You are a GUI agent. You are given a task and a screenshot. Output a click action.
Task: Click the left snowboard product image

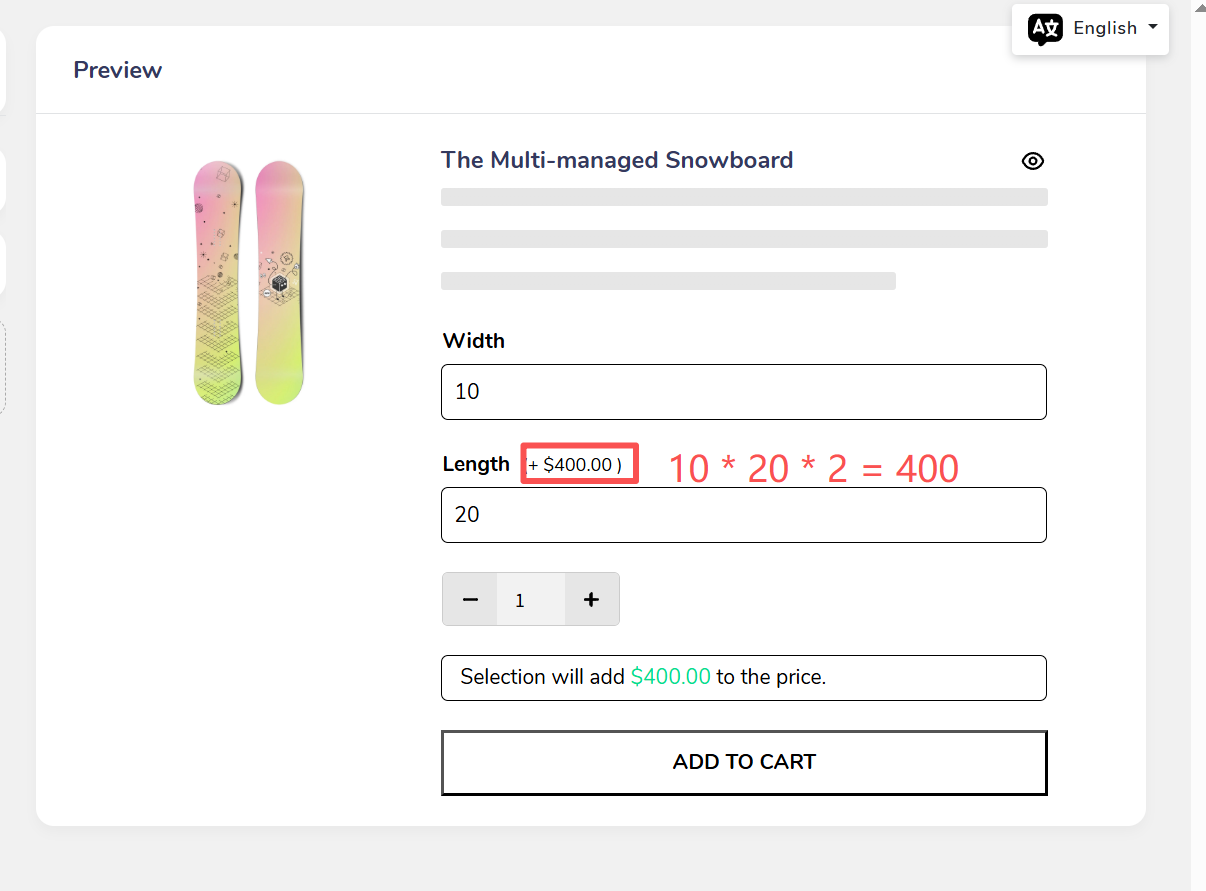click(x=218, y=283)
